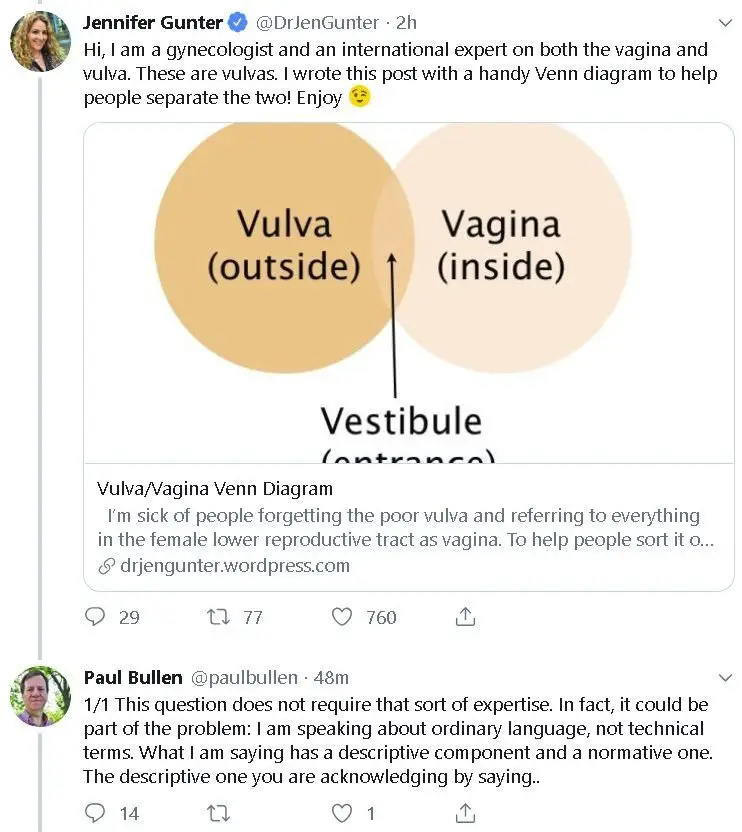Image resolution: width=742 pixels, height=832 pixels.
Task: Open Jennifer Gunter's profile picture
Action: pos(40,41)
